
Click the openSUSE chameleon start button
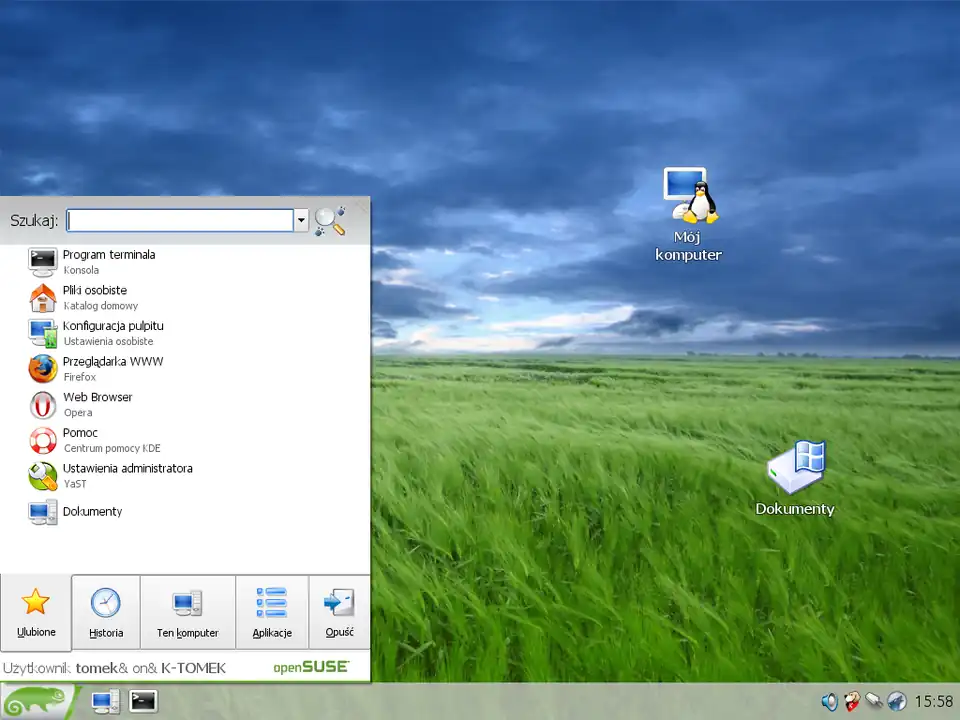point(37,701)
